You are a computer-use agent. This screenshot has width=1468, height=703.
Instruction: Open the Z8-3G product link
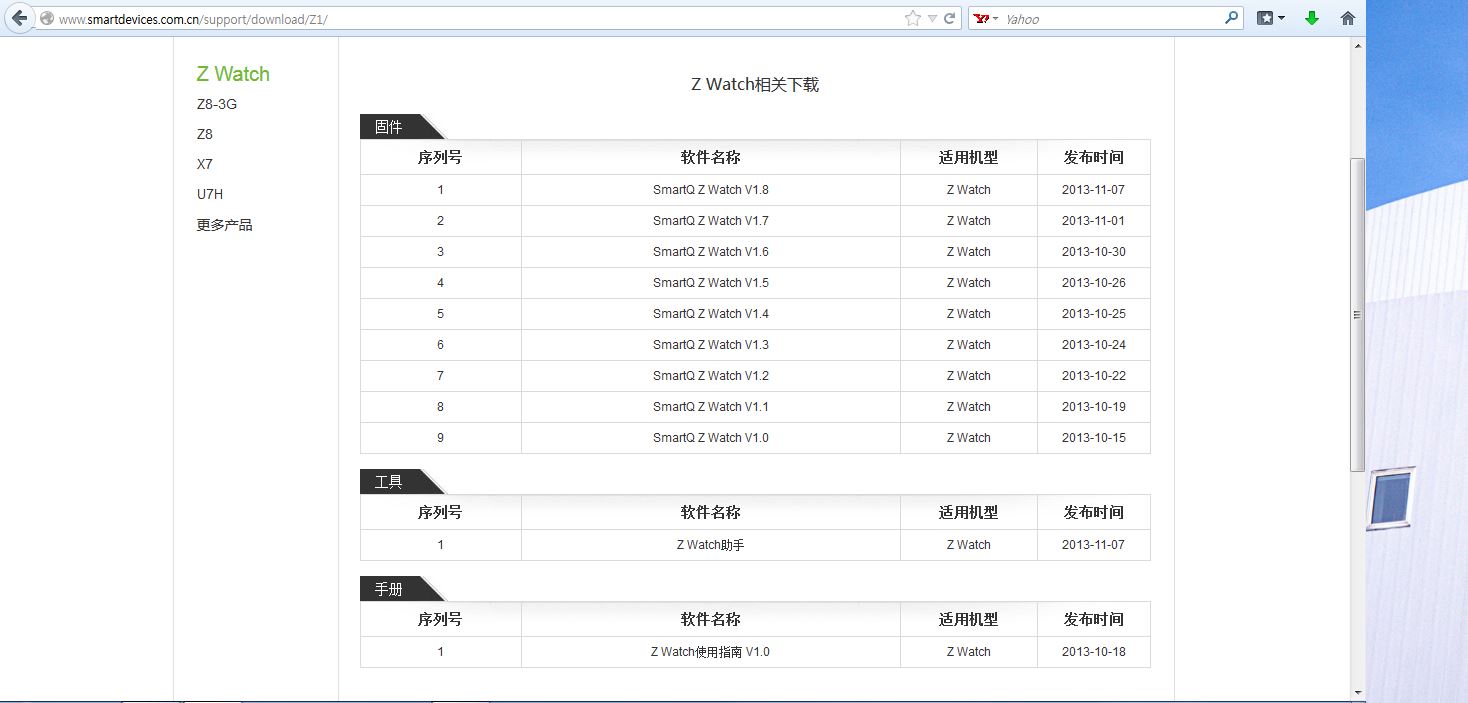[x=217, y=104]
